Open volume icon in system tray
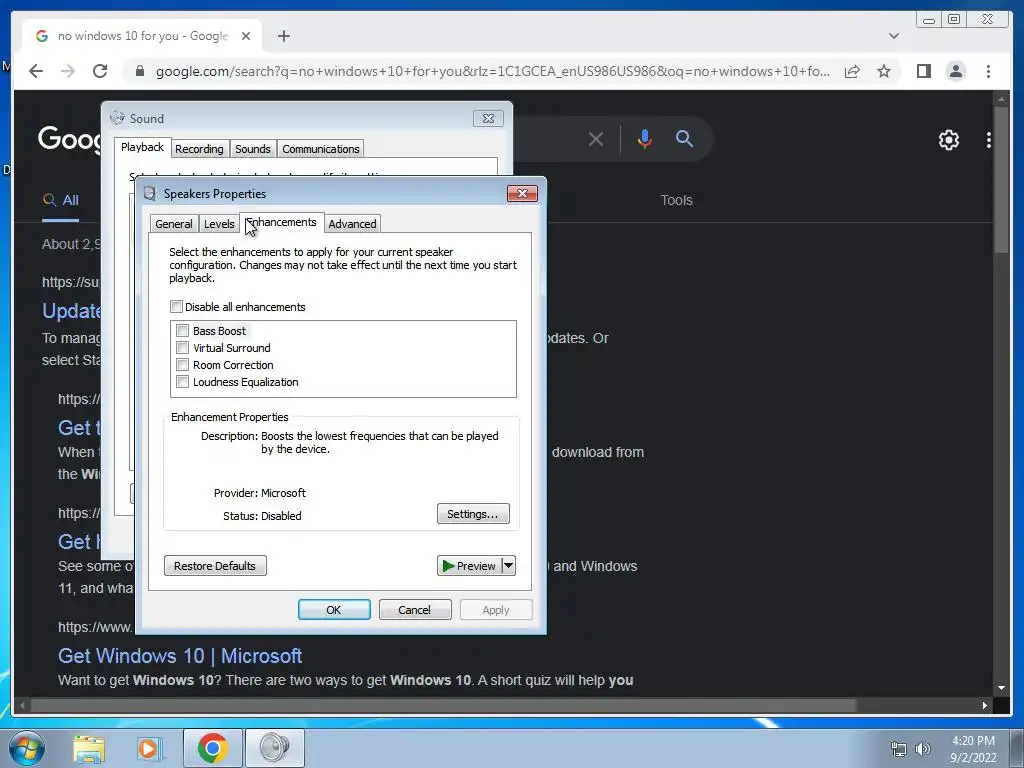The width and height of the screenshot is (1024, 768). [923, 749]
